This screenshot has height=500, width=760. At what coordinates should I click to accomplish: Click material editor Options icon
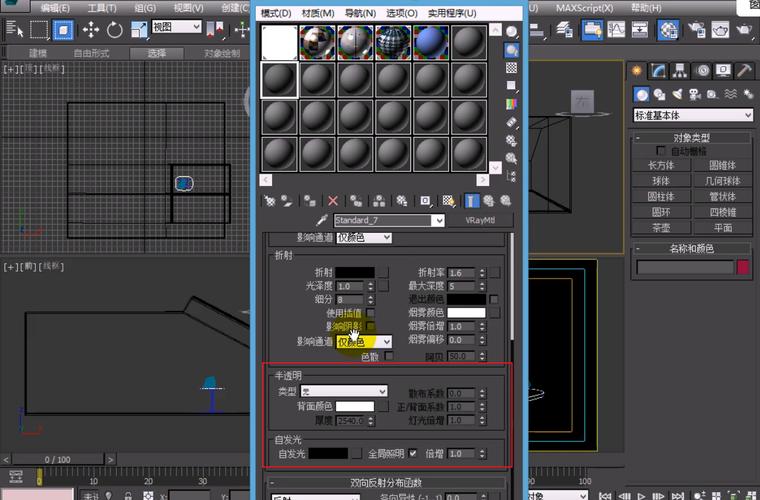511,140
